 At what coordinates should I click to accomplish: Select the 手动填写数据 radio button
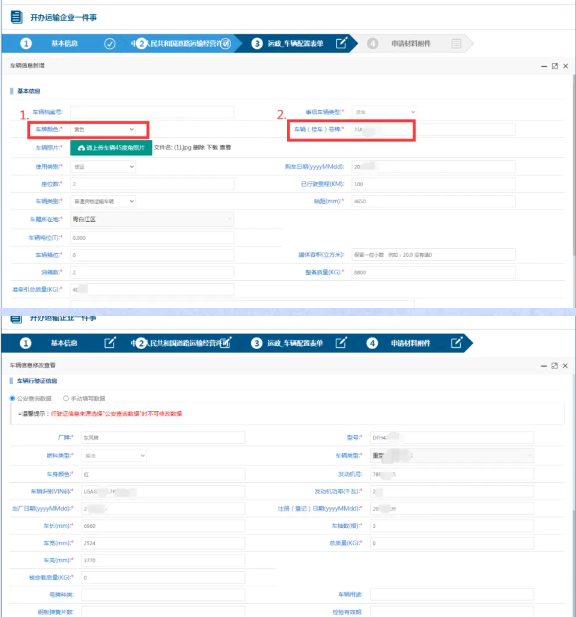click(66, 398)
